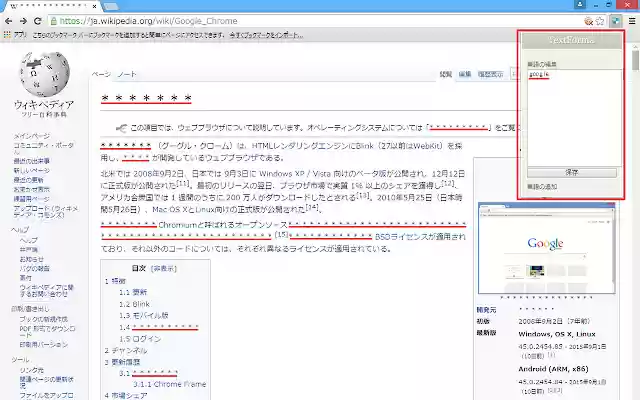Open footnote reference [15]
640x400 pixels.
click(281, 234)
